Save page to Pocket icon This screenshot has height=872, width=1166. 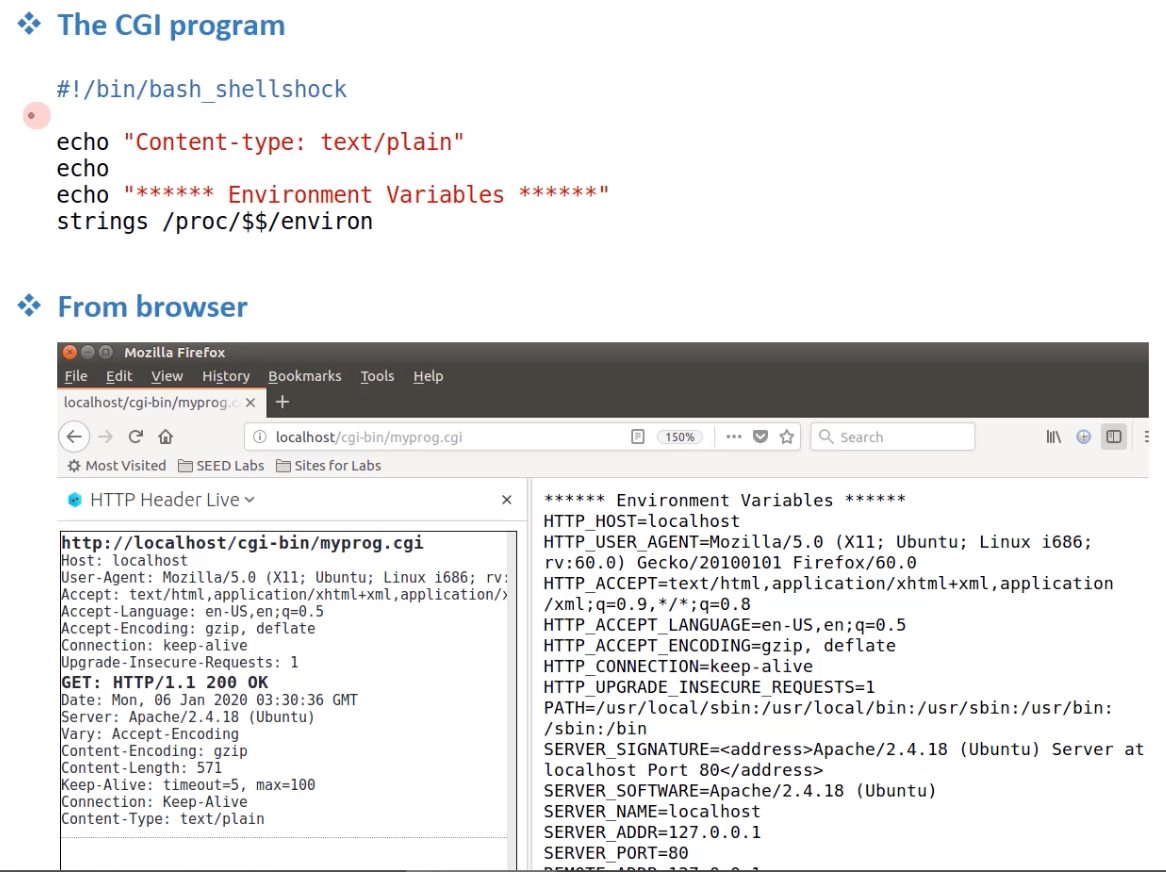point(760,437)
